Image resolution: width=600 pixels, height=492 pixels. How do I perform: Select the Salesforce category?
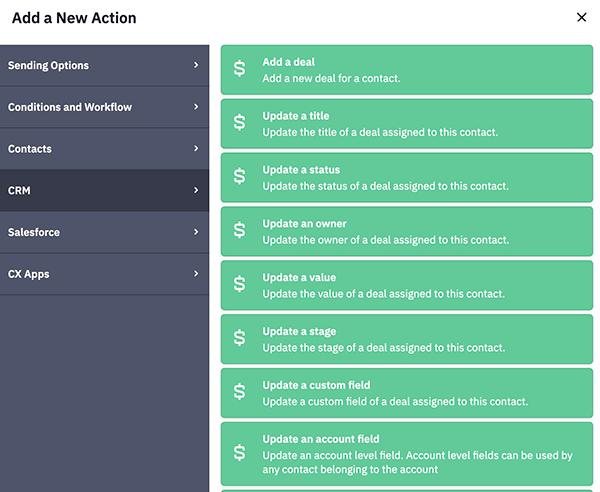point(104,232)
